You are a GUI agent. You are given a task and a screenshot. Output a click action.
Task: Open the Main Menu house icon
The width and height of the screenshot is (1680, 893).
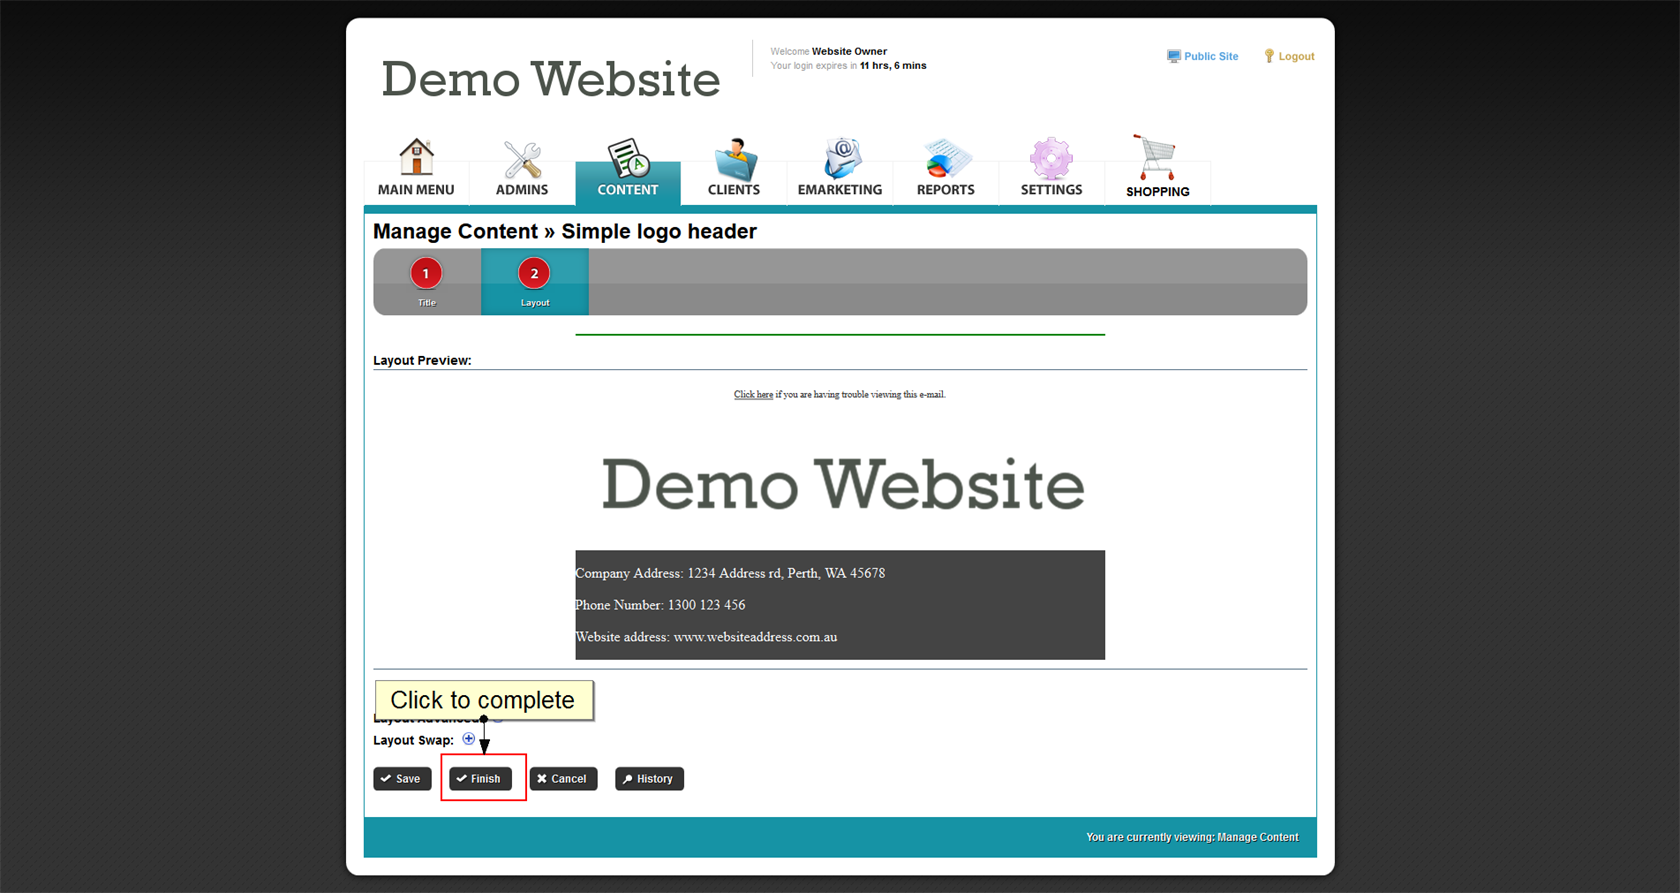(x=416, y=168)
